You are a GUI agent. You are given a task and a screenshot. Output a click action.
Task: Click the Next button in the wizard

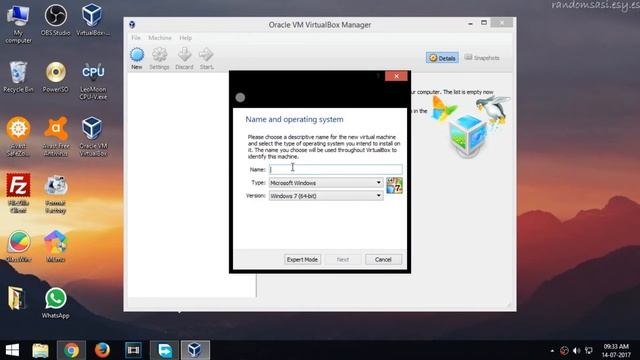click(x=342, y=260)
